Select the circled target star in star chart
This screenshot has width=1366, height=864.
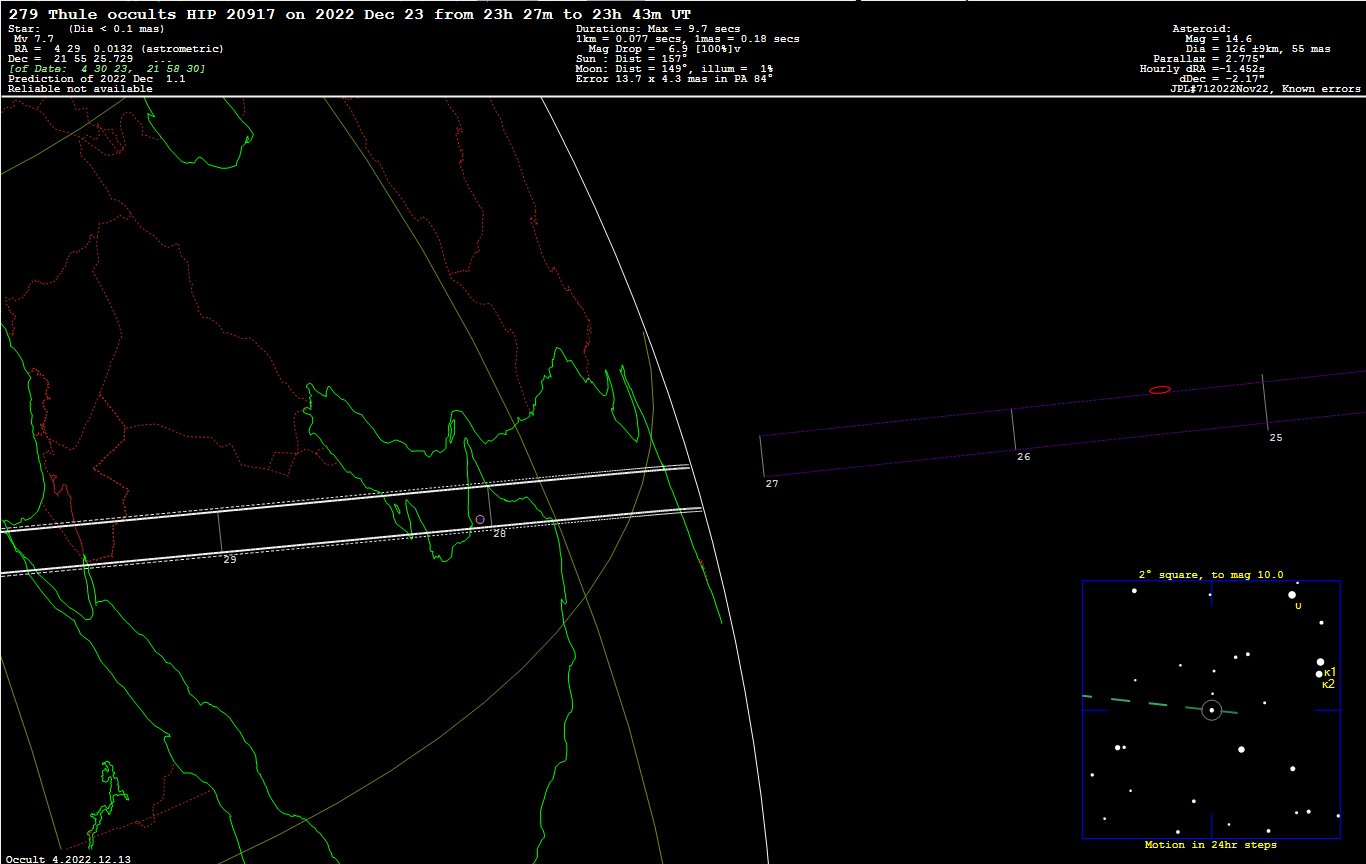(1211, 710)
